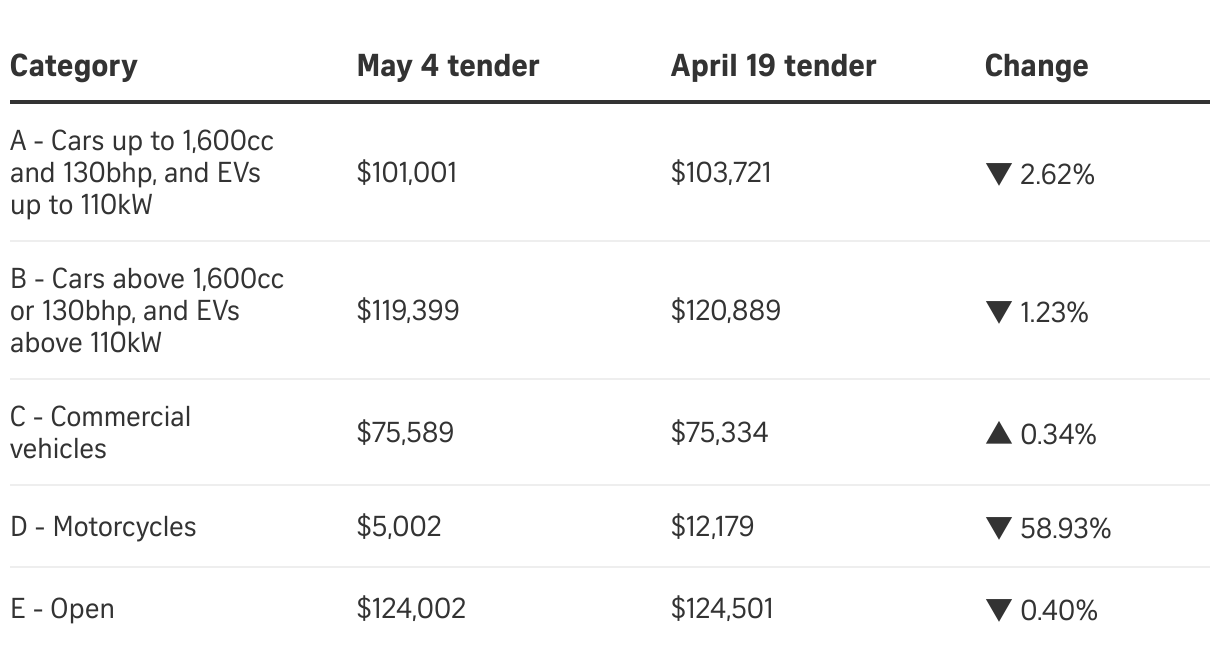Select the Category B cars description cell

(x=147, y=310)
